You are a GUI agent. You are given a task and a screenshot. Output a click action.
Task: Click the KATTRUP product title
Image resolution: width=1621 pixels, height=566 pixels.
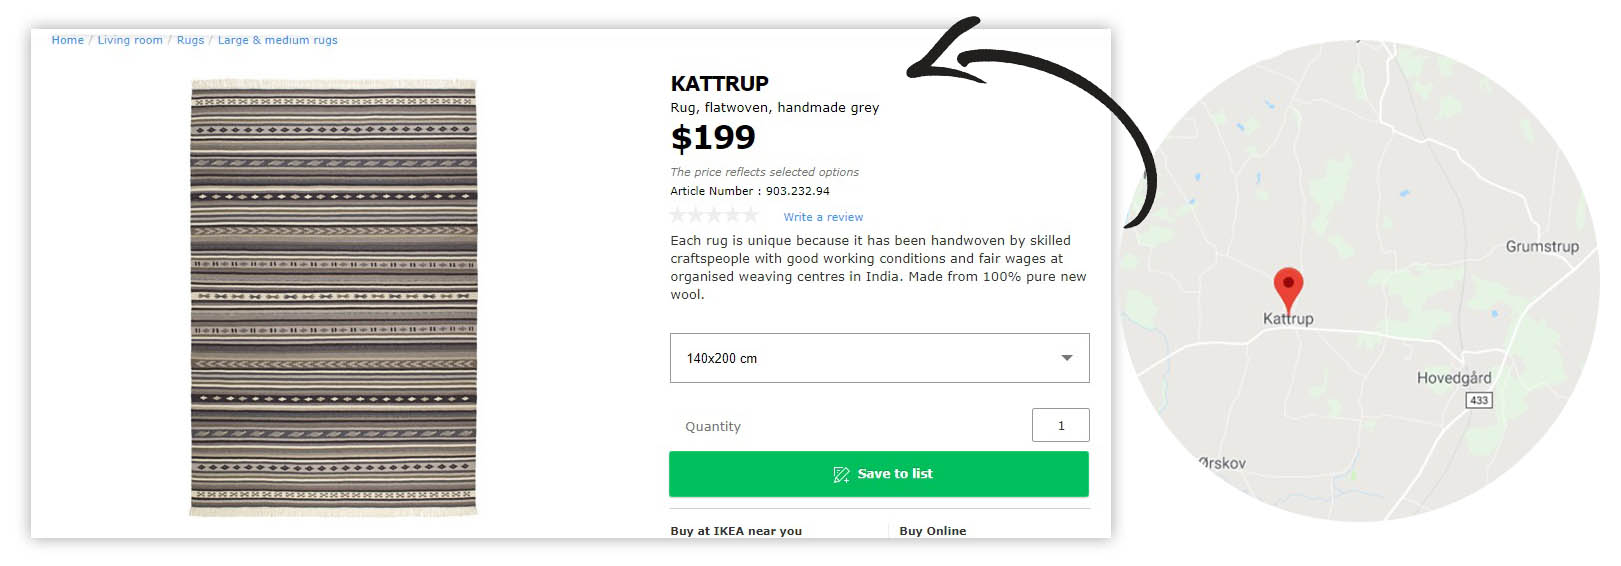pyautogui.click(x=719, y=84)
